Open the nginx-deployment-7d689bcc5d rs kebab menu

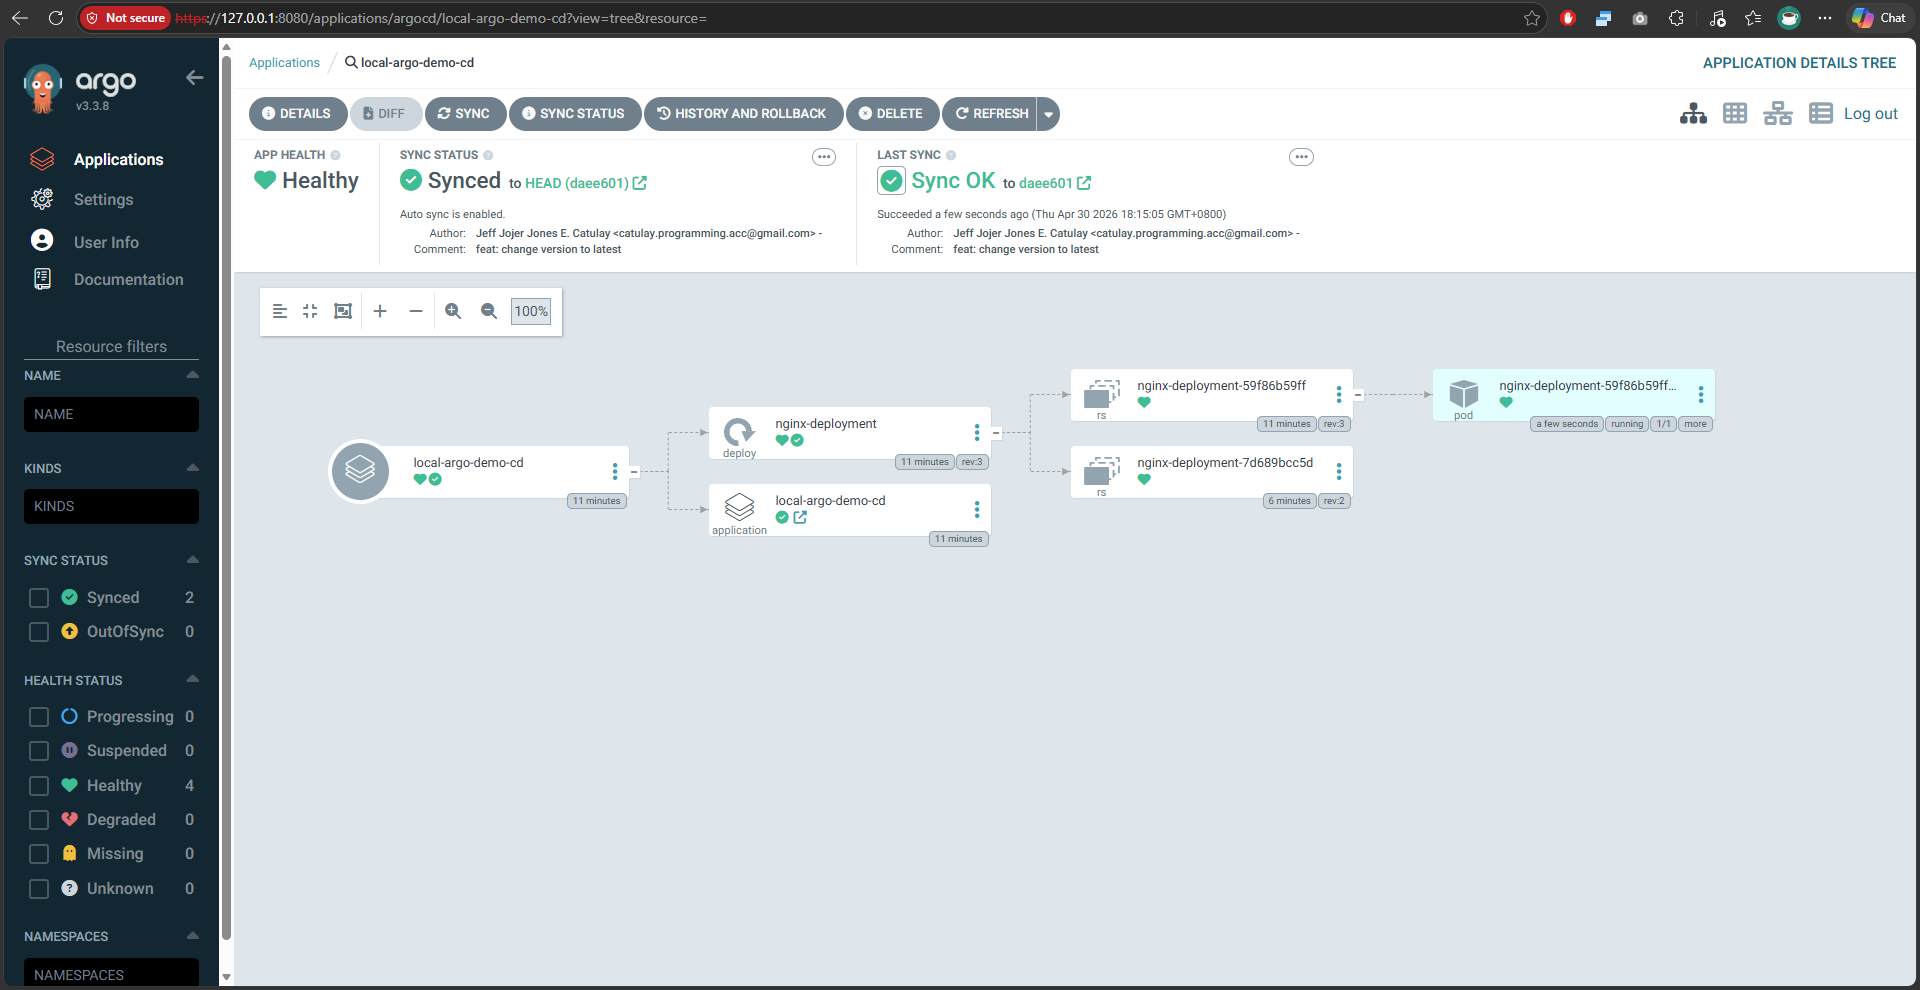[x=1339, y=471]
